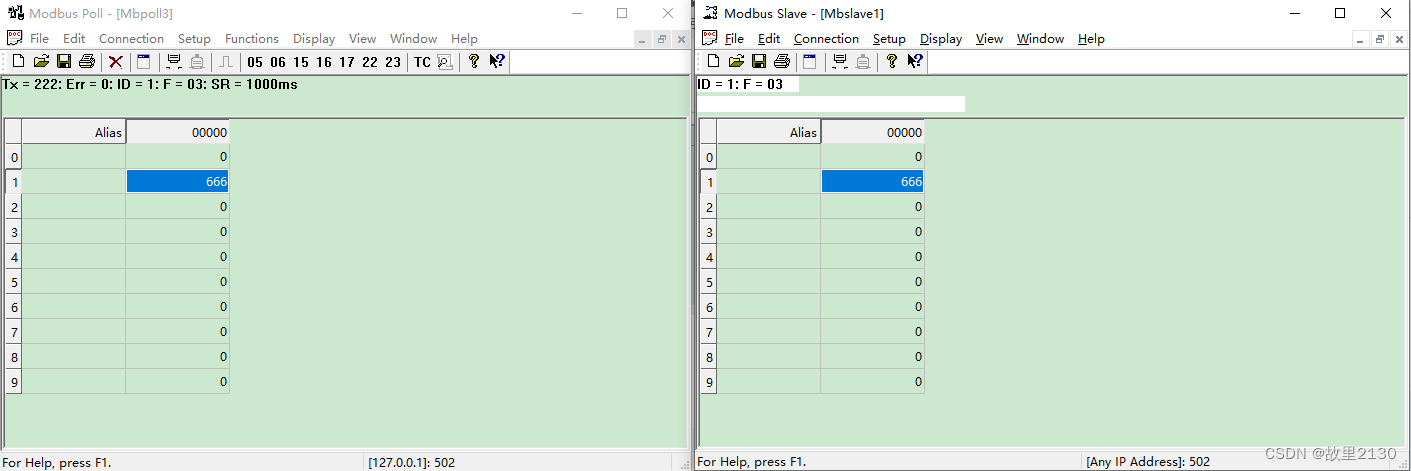1411x471 pixels.
Task: Click New document icon in Modbus Slave toolbar
Action: coord(714,62)
